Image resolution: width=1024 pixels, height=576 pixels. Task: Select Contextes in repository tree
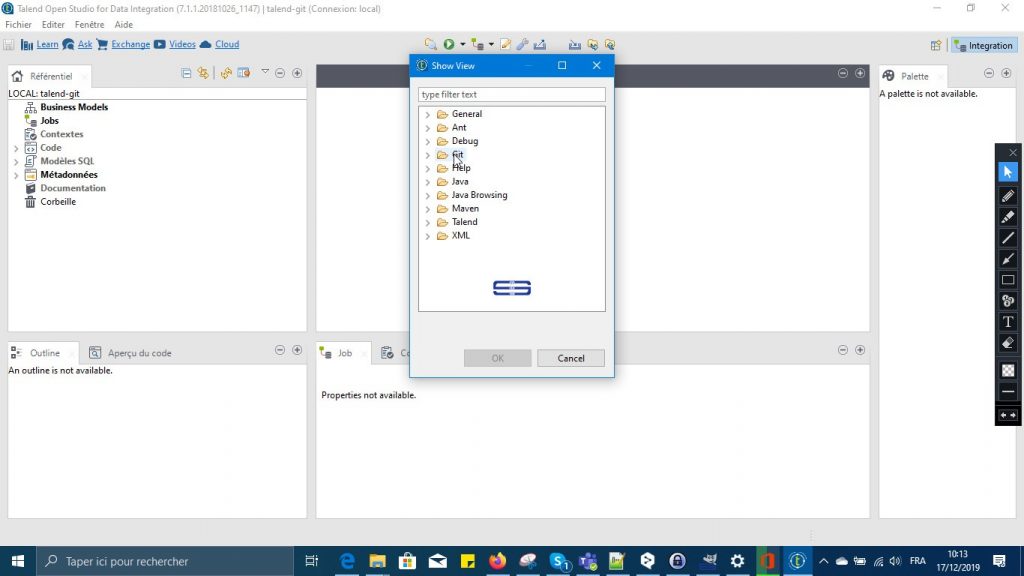pos(61,134)
